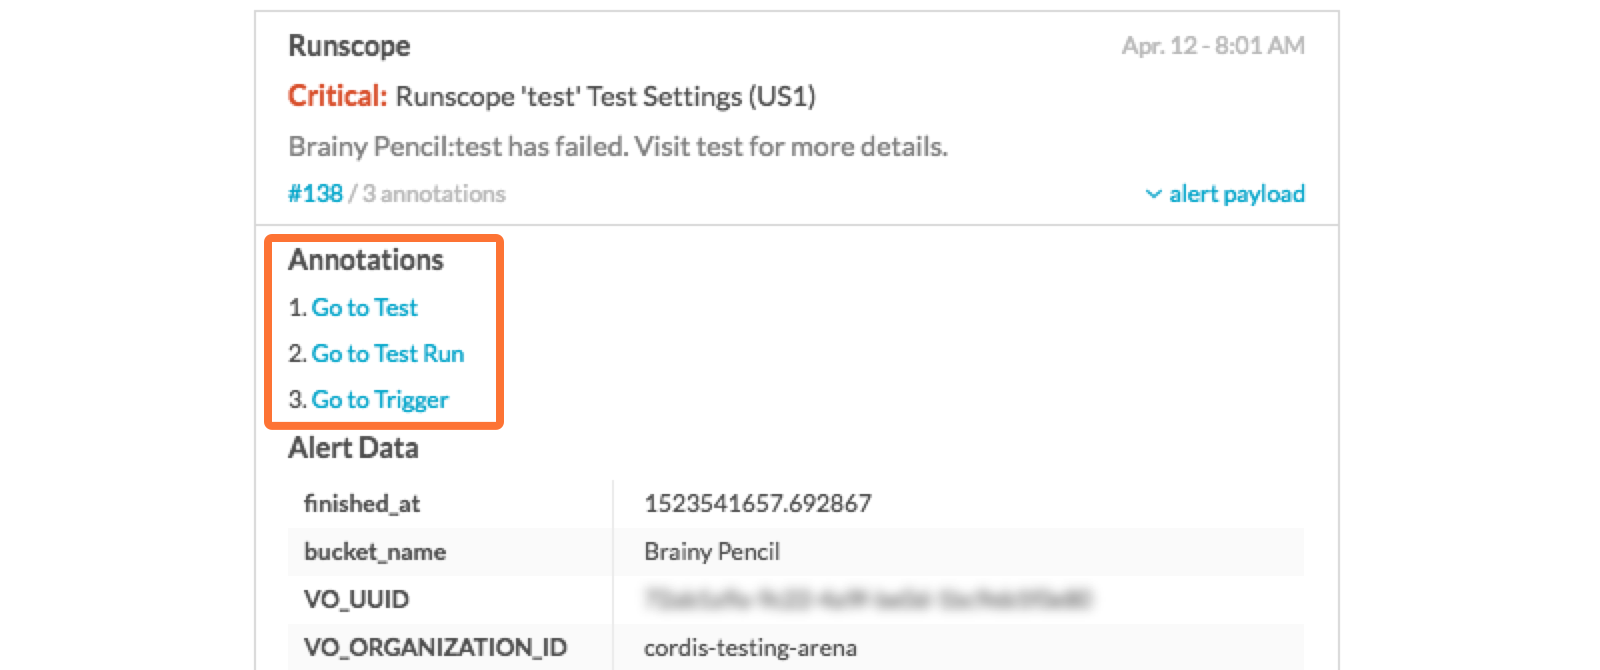Image resolution: width=1600 pixels, height=670 pixels.
Task: Select the Annotations section header
Action: point(366,260)
